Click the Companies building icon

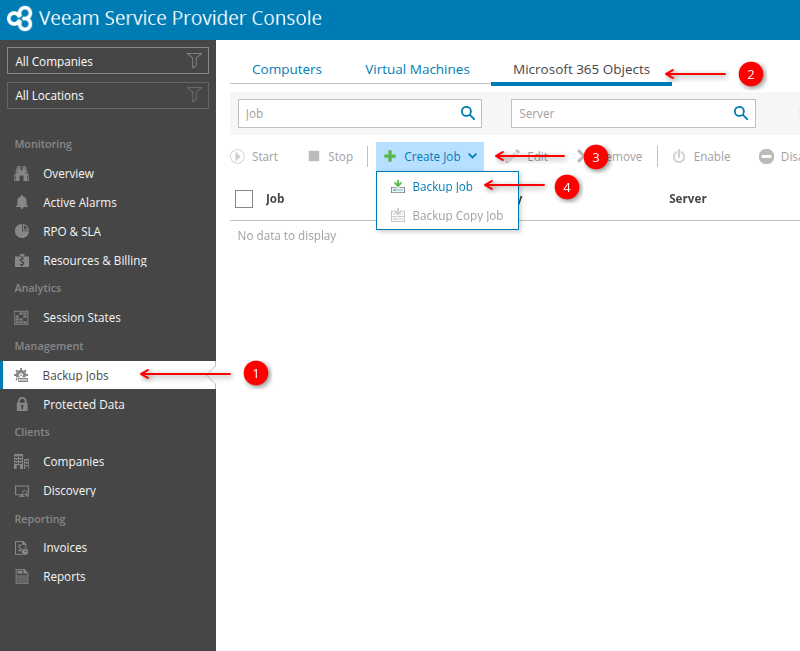pyautogui.click(x=22, y=462)
